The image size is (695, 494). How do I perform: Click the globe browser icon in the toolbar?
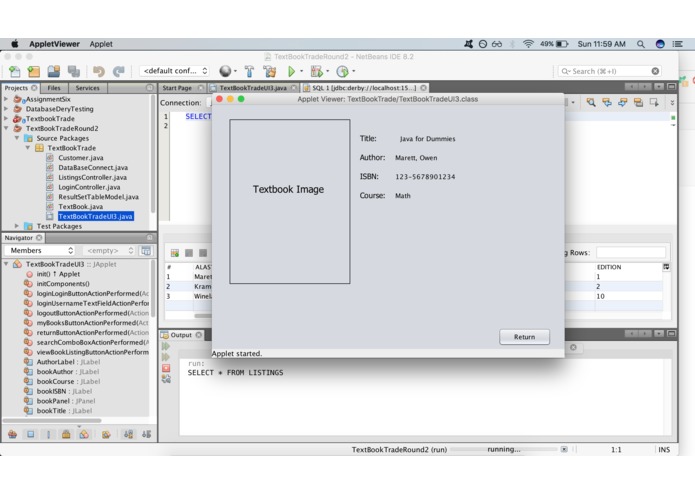225,71
